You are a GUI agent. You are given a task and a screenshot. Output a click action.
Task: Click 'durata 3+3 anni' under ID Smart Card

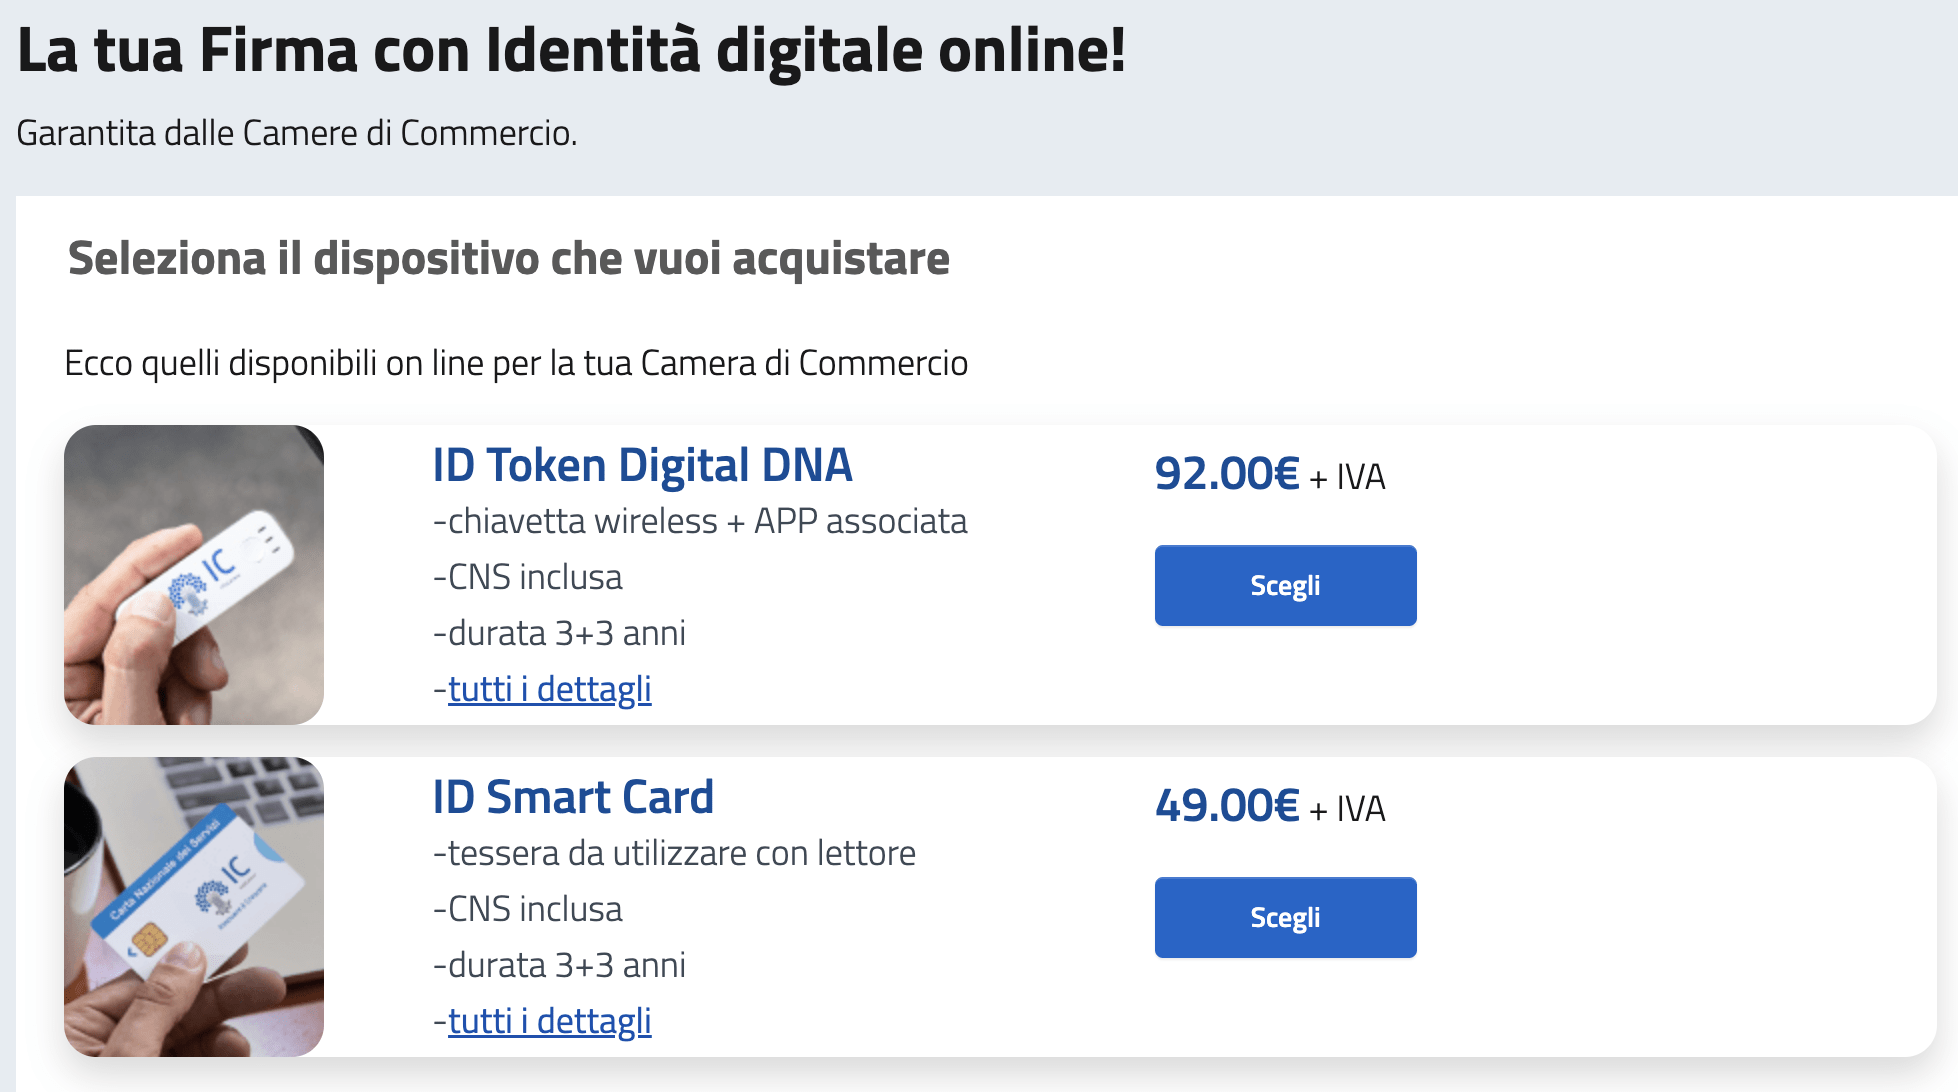(x=559, y=965)
